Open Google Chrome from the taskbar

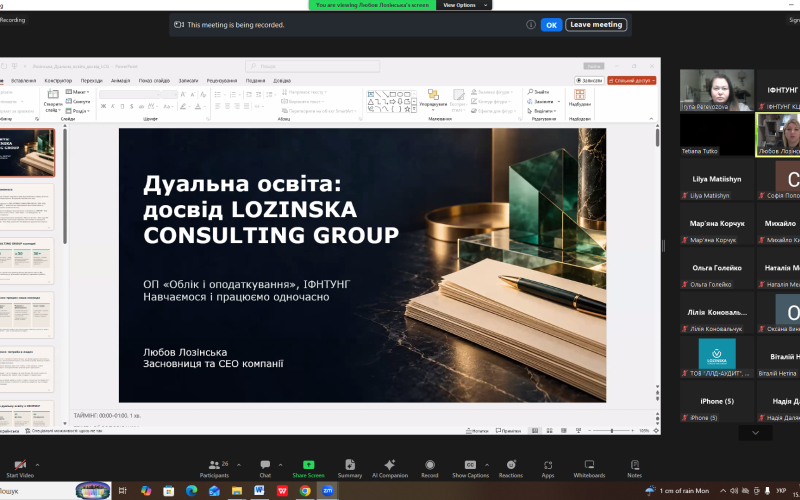[305, 491]
